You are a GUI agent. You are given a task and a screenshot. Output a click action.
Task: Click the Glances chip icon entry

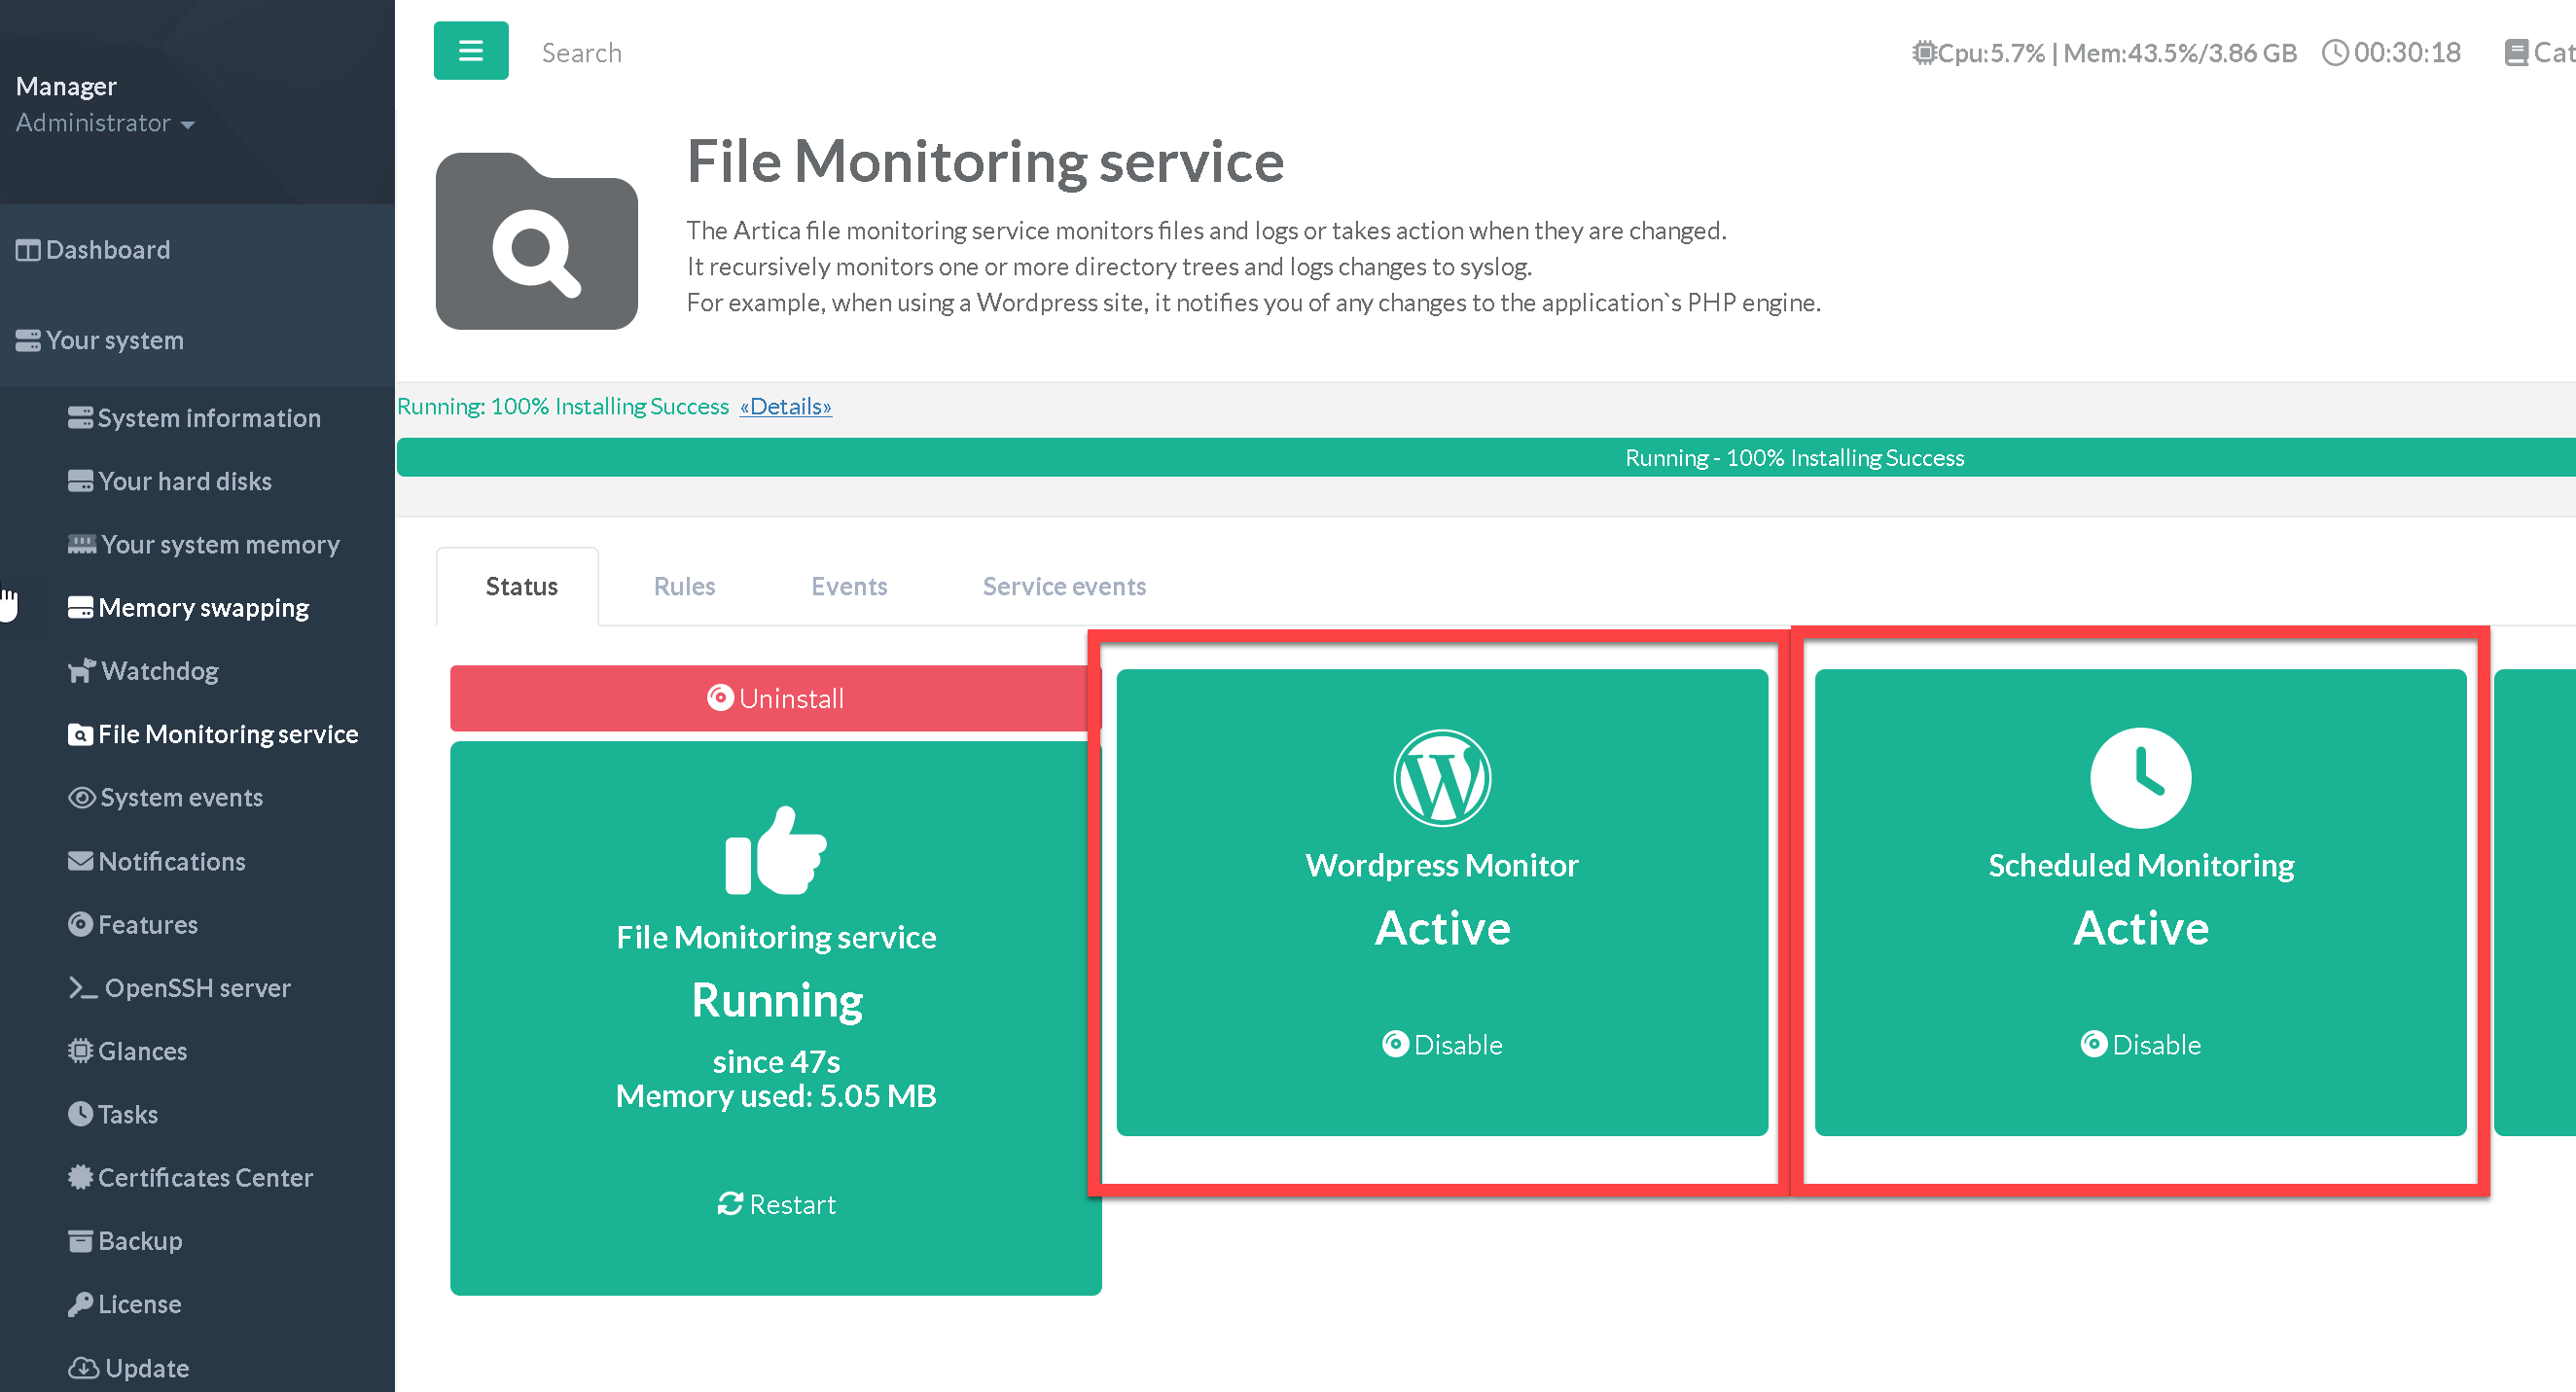(x=128, y=1051)
